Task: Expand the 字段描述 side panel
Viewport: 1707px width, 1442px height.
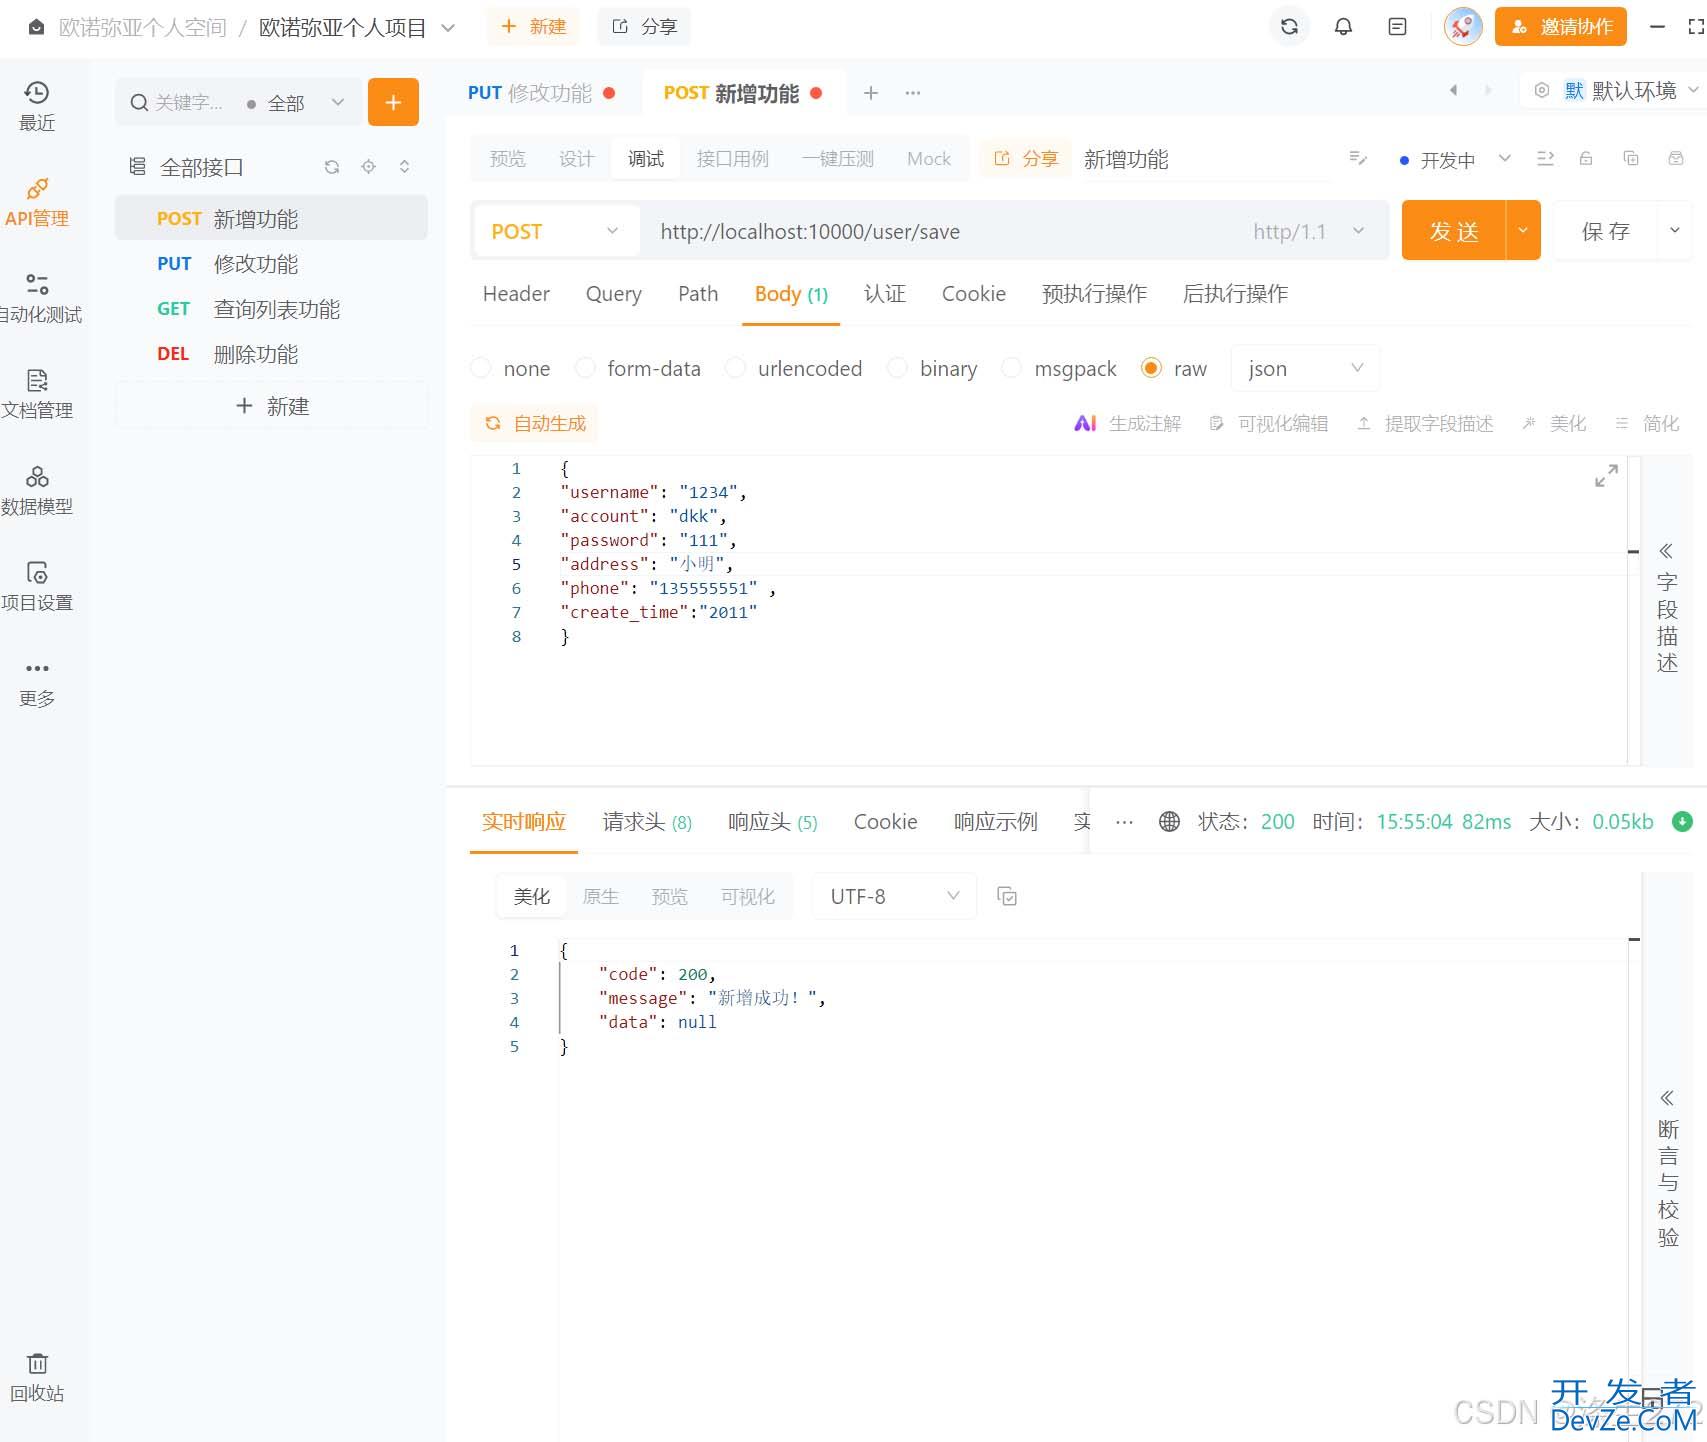Action: point(1666,610)
